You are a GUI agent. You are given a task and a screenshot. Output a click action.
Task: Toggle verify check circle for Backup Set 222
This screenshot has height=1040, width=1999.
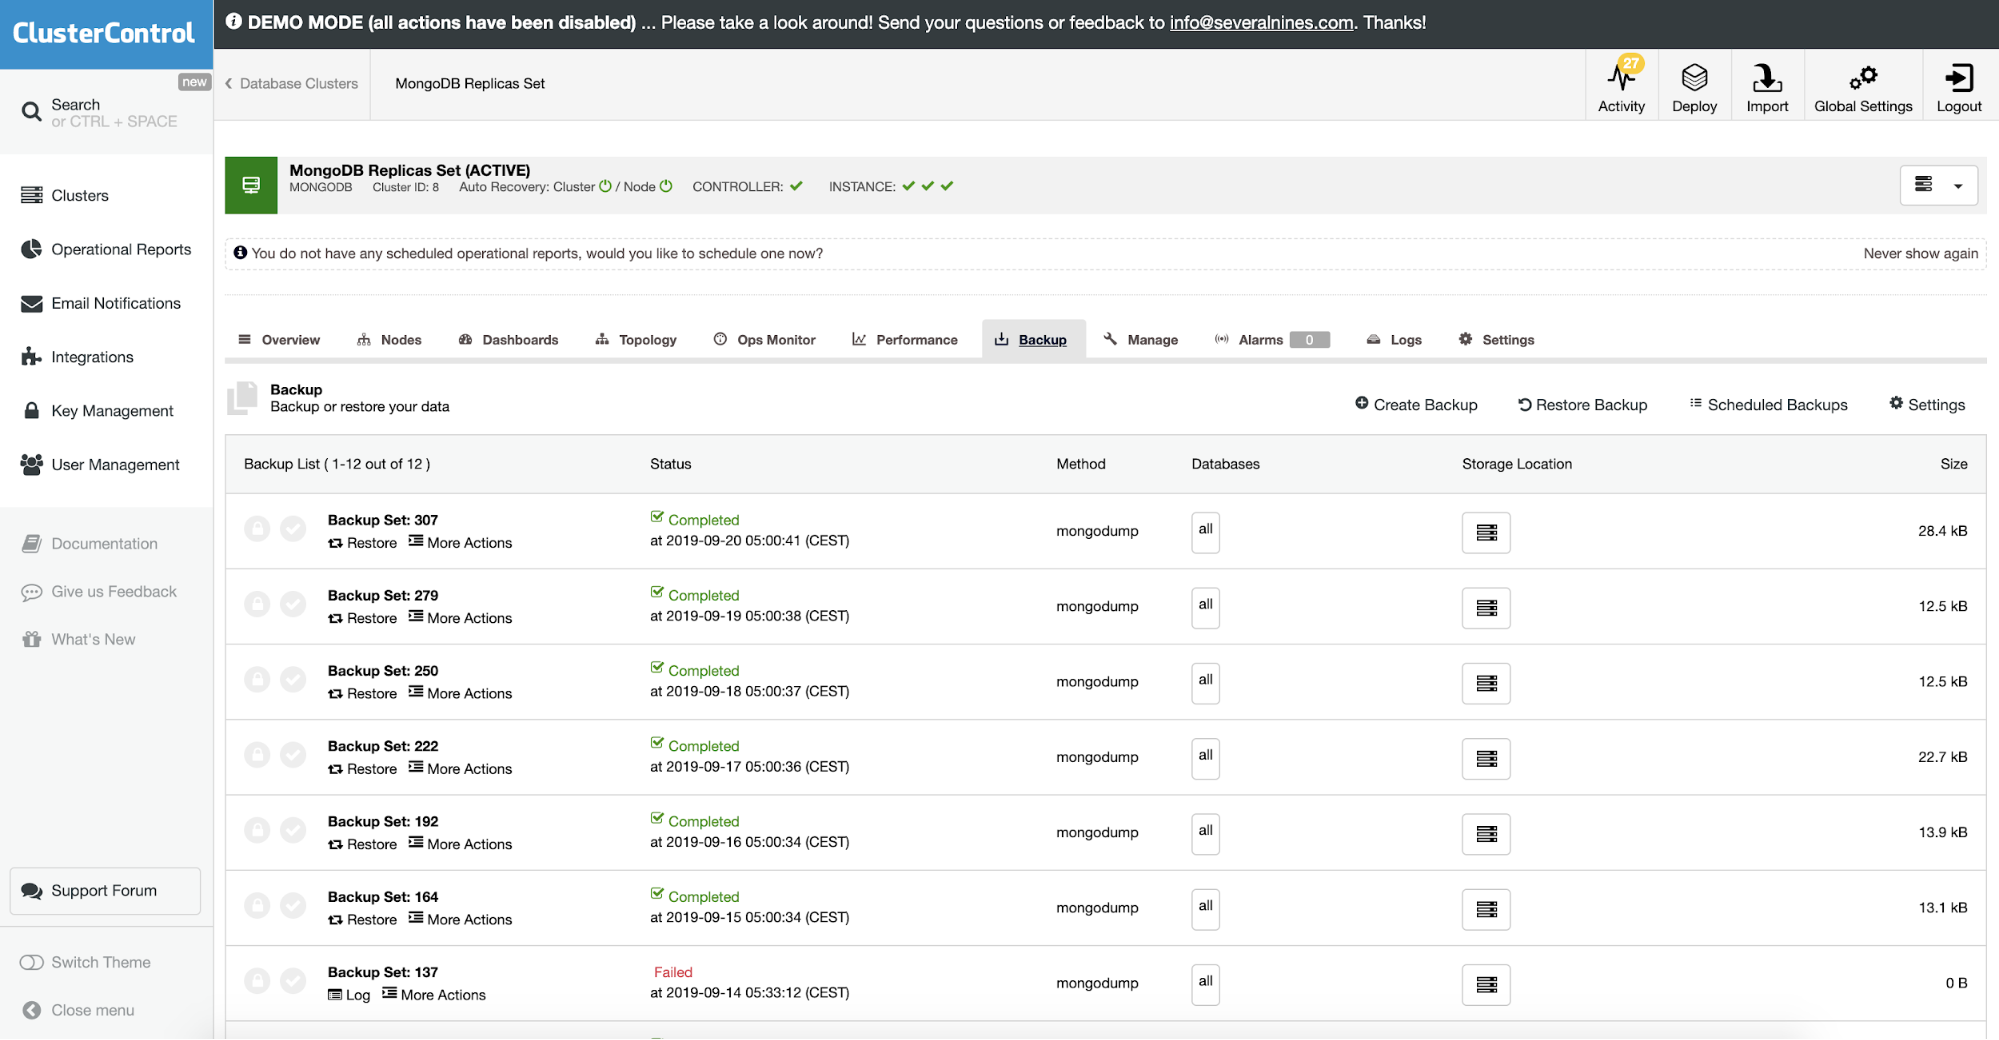coord(293,755)
